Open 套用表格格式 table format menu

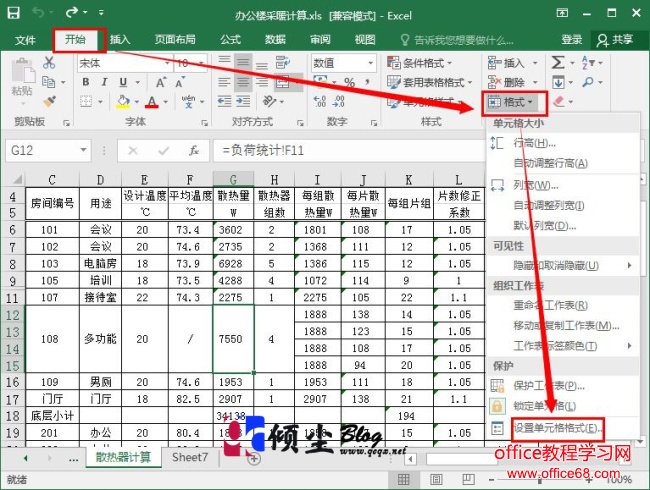[429, 82]
